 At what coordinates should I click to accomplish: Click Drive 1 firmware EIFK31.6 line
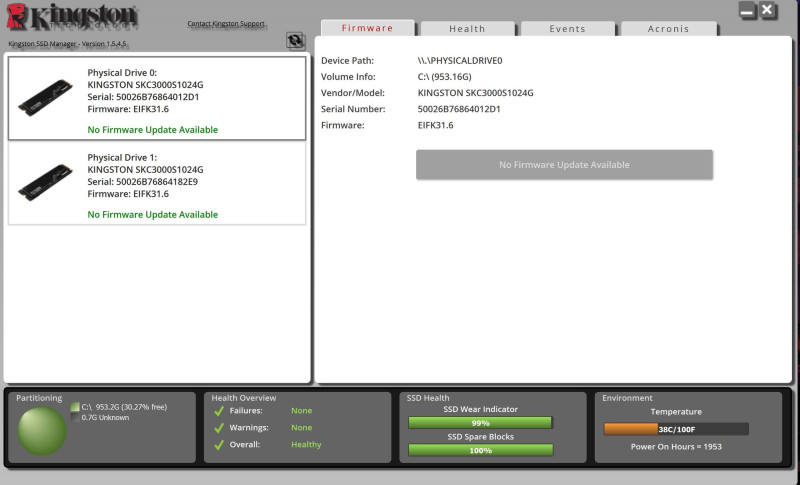click(128, 194)
